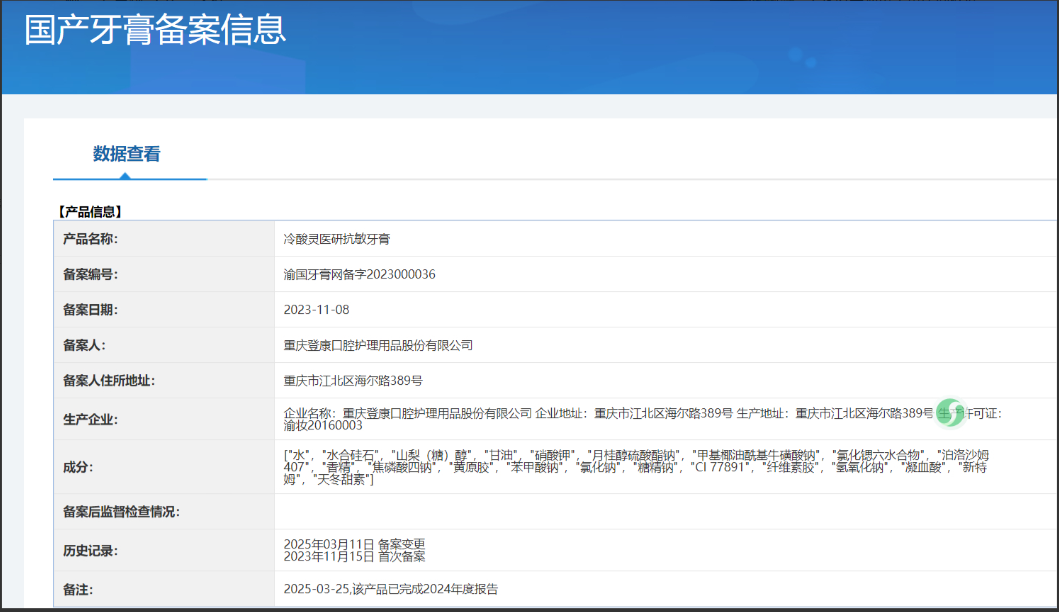Click the 国产牙膏备案信息 page title

pyautogui.click(x=155, y=29)
